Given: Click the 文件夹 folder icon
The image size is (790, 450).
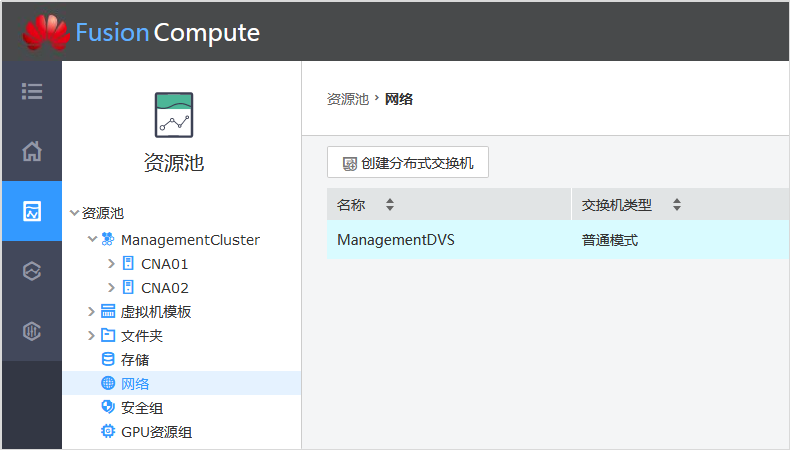Looking at the screenshot, I should 108,335.
